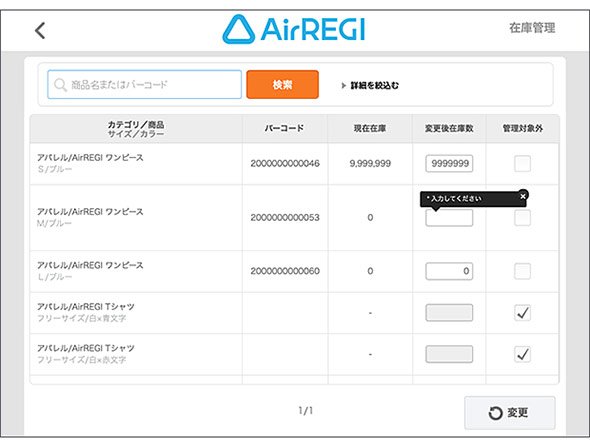Click the orange 検索 button
The height and width of the screenshot is (447, 590).
pyautogui.click(x=283, y=85)
